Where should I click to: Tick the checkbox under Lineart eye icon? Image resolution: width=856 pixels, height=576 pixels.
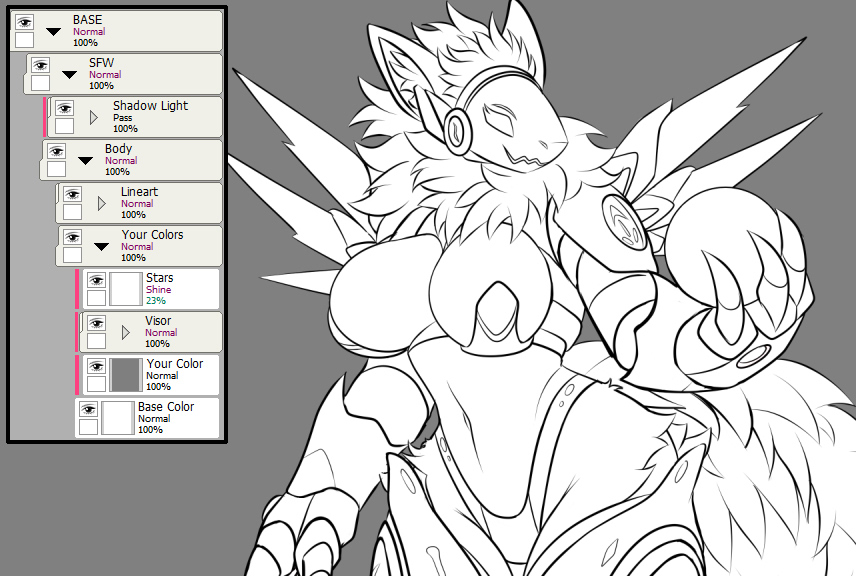pos(73,212)
